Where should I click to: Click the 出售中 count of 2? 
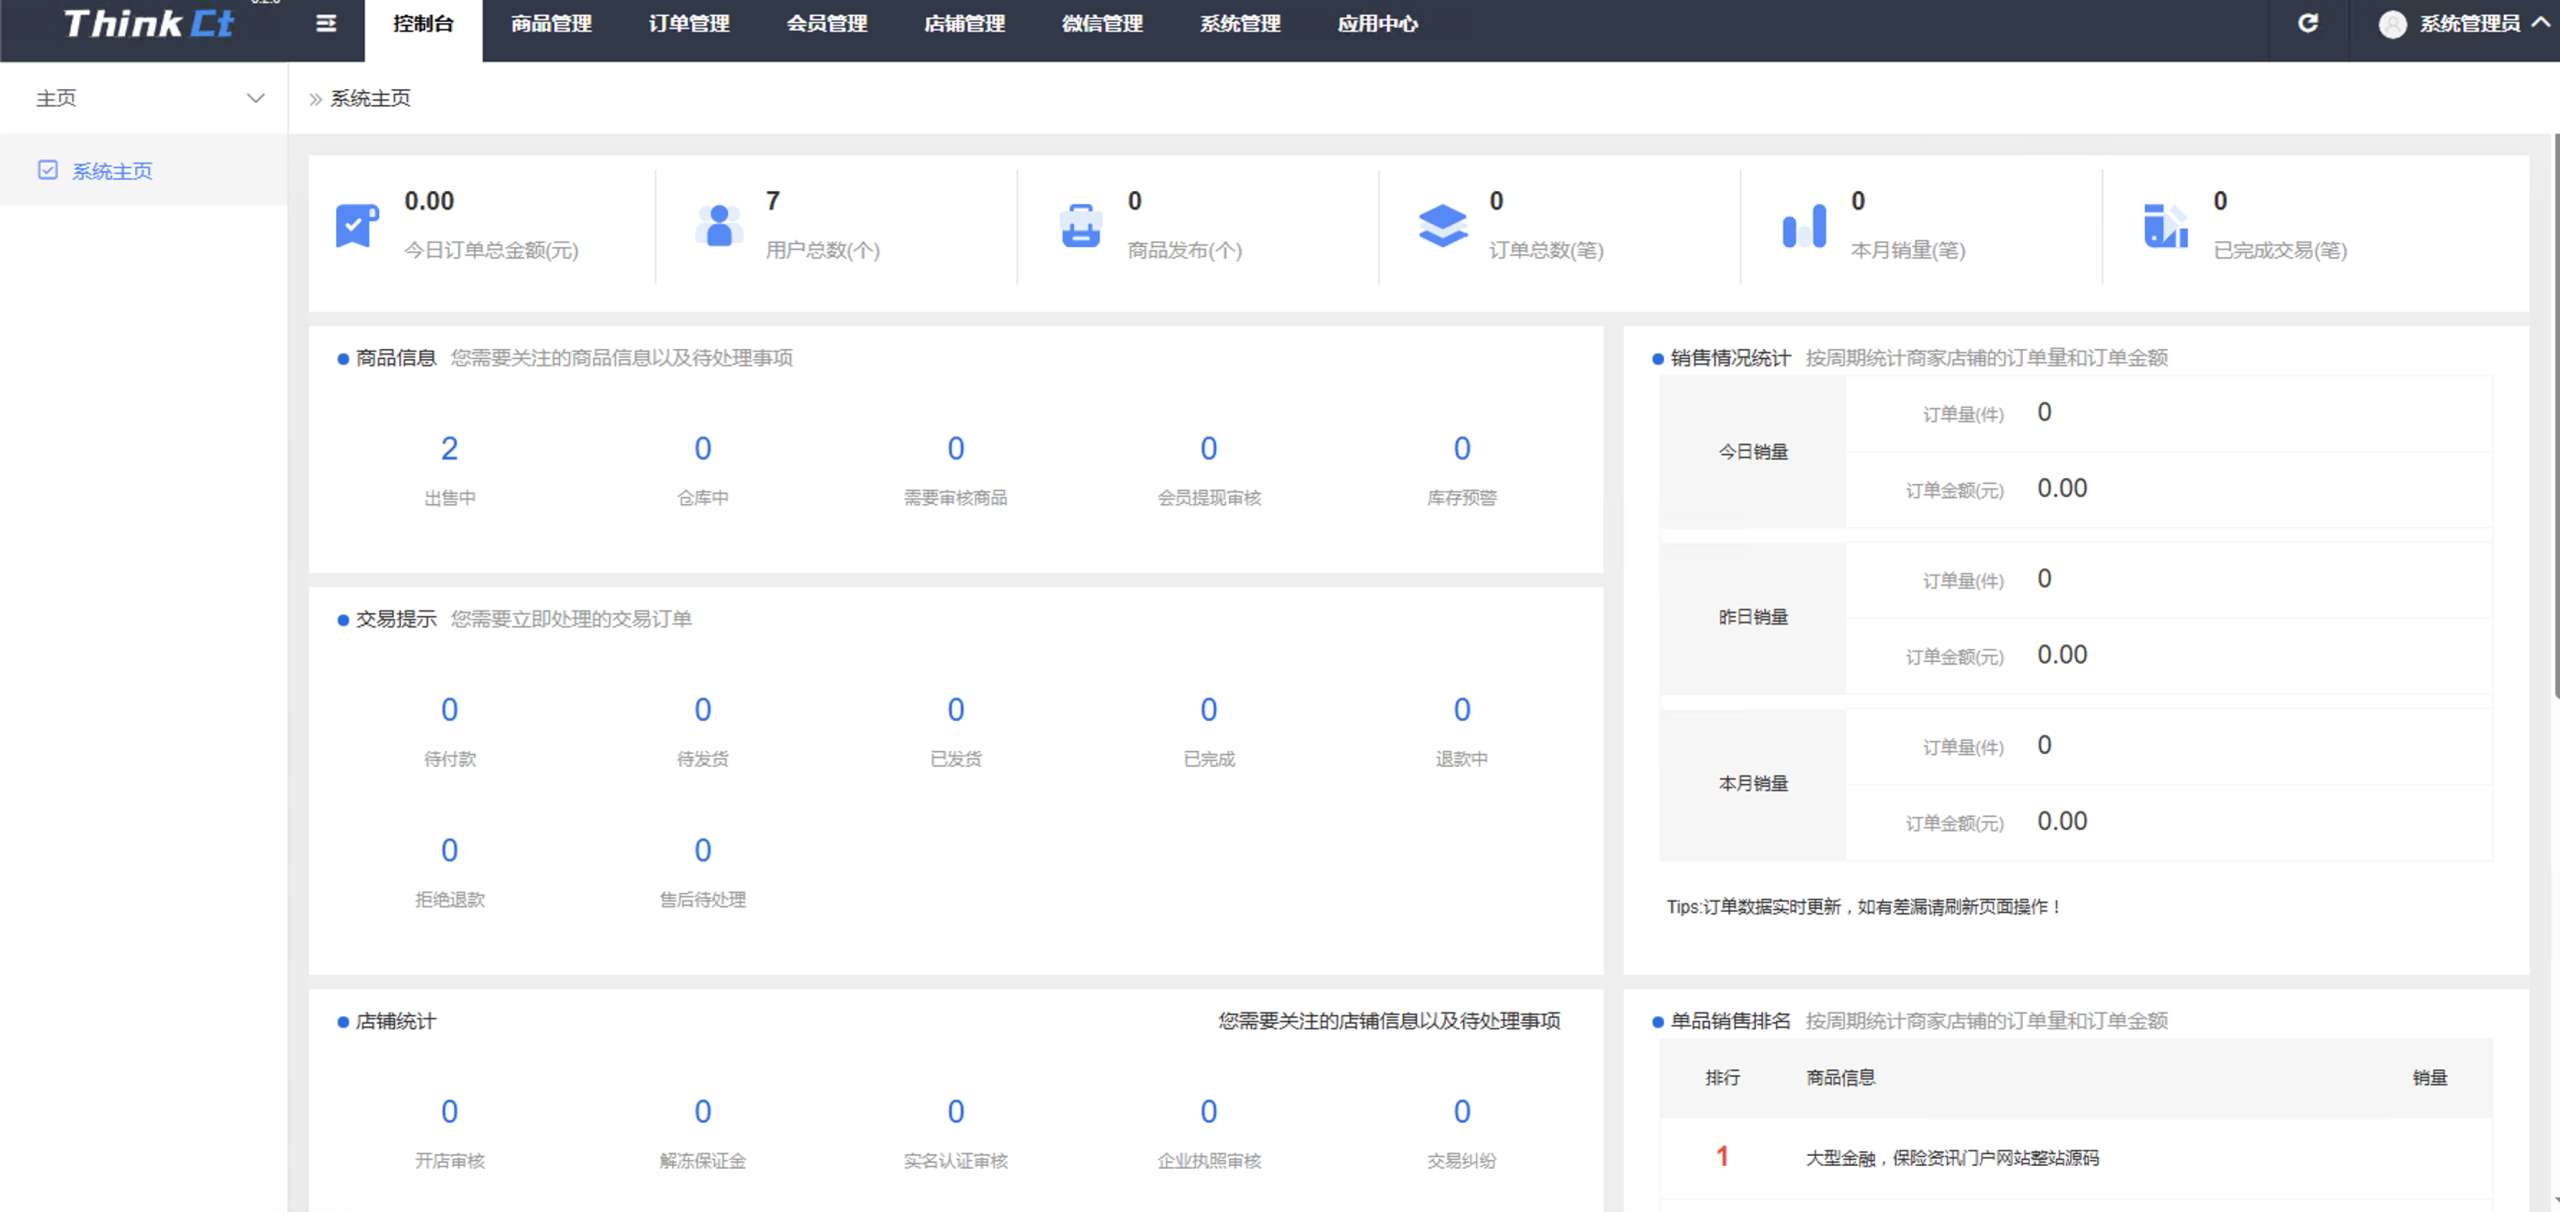[x=449, y=449]
